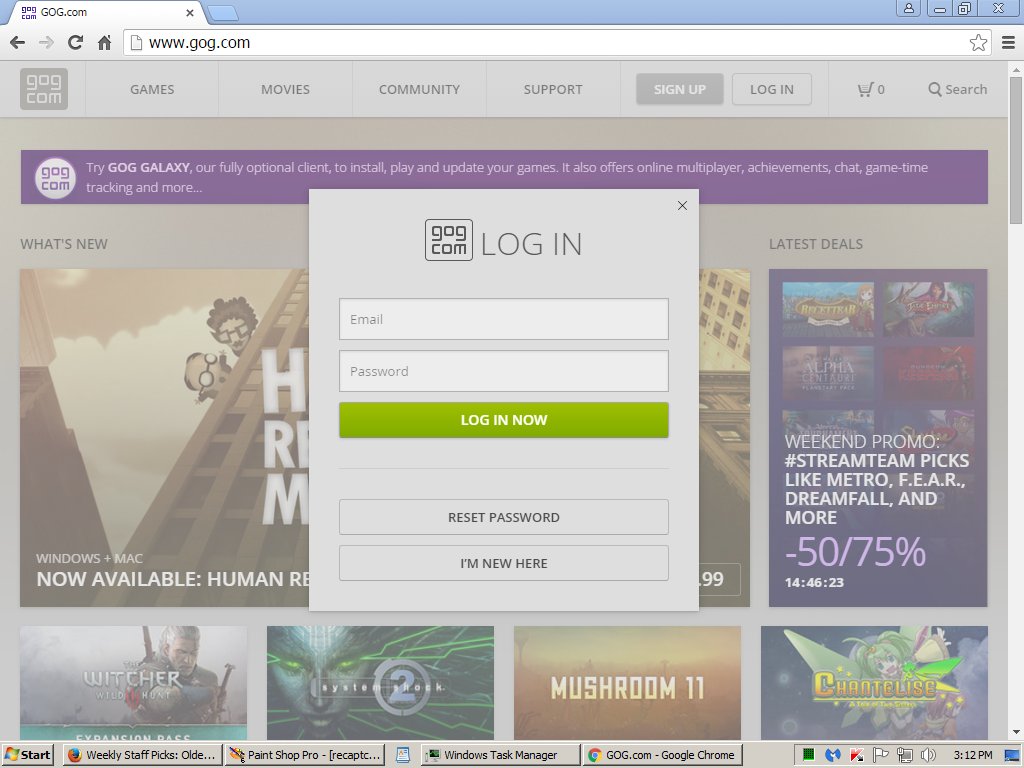Screen dimensions: 1024x768
Task: Click the GOG.com logo in the header
Action: pos(44,89)
